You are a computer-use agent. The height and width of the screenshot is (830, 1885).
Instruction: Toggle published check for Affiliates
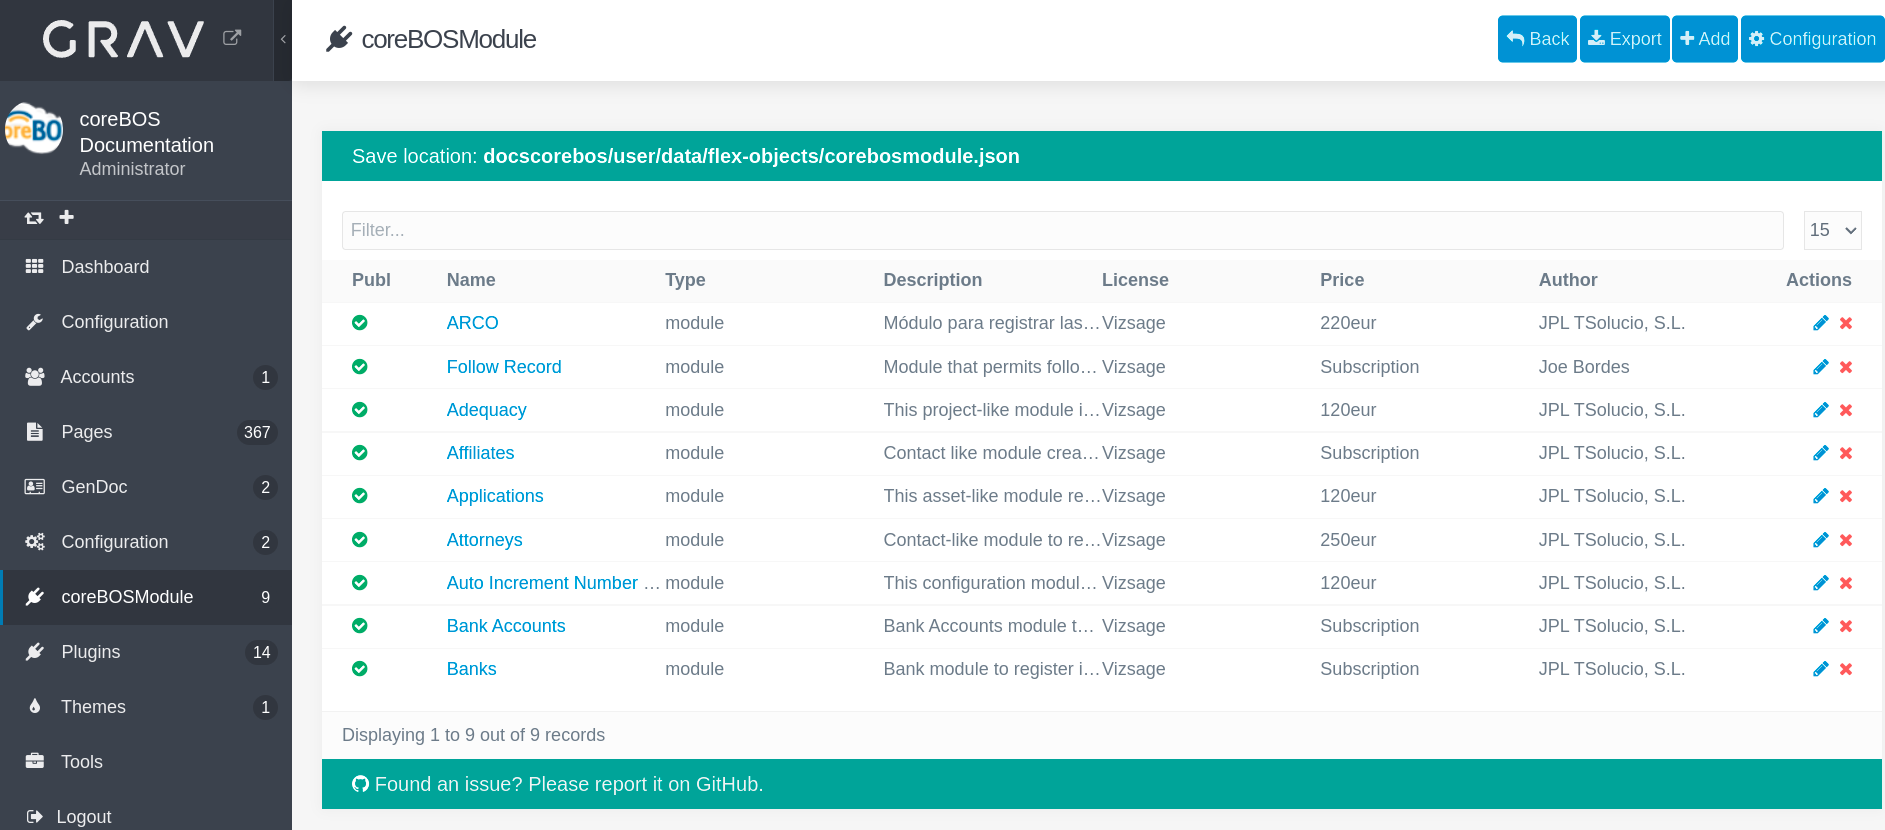tap(360, 453)
